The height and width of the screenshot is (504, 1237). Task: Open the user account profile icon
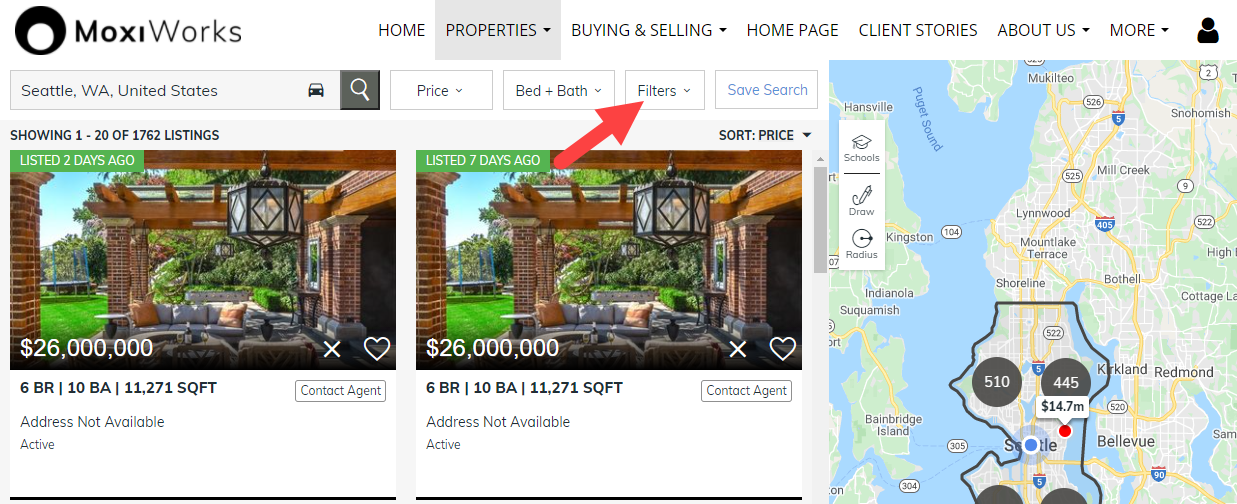pyautogui.click(x=1208, y=31)
